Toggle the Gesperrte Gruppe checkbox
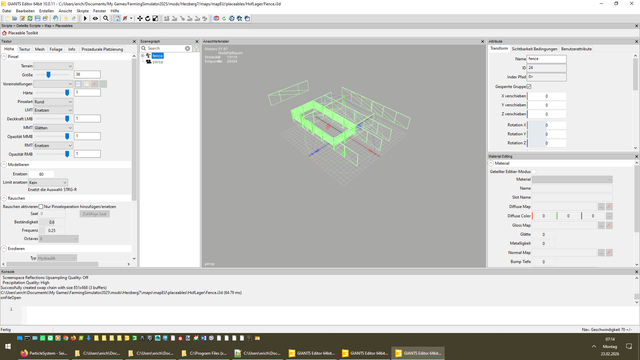 [x=529, y=87]
